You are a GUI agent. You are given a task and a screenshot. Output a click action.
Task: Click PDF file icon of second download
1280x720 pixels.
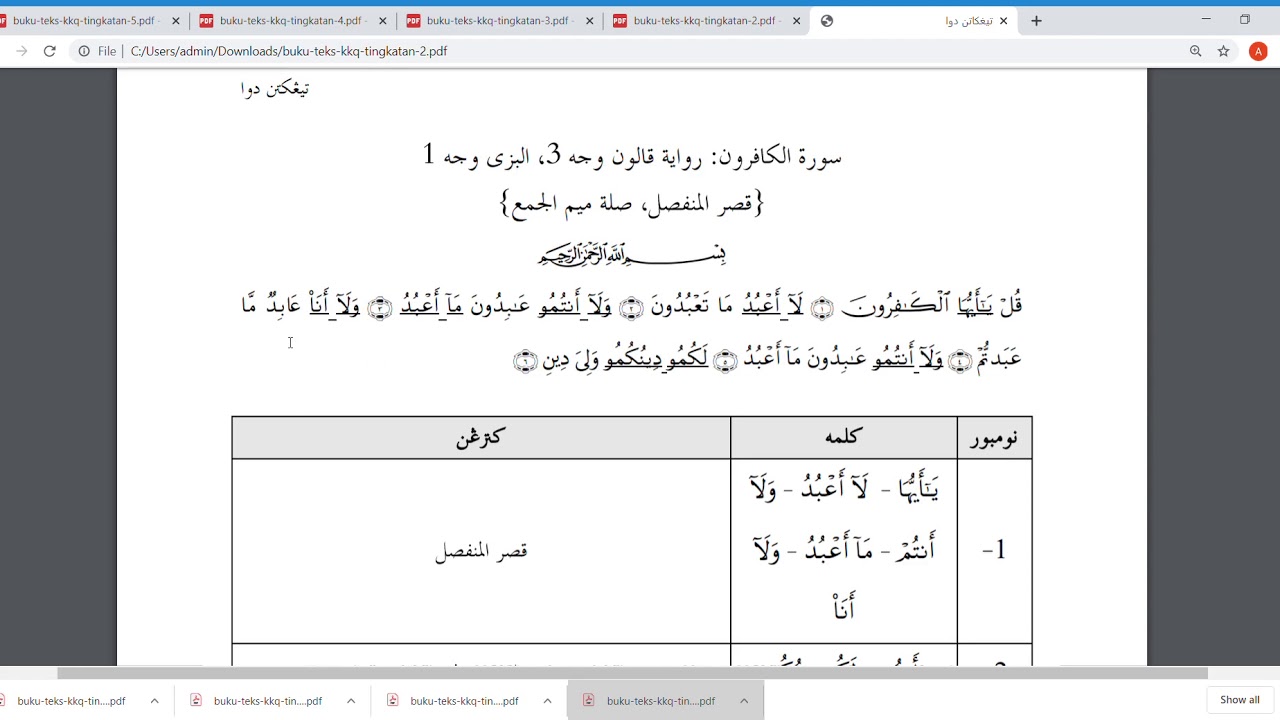pos(197,701)
